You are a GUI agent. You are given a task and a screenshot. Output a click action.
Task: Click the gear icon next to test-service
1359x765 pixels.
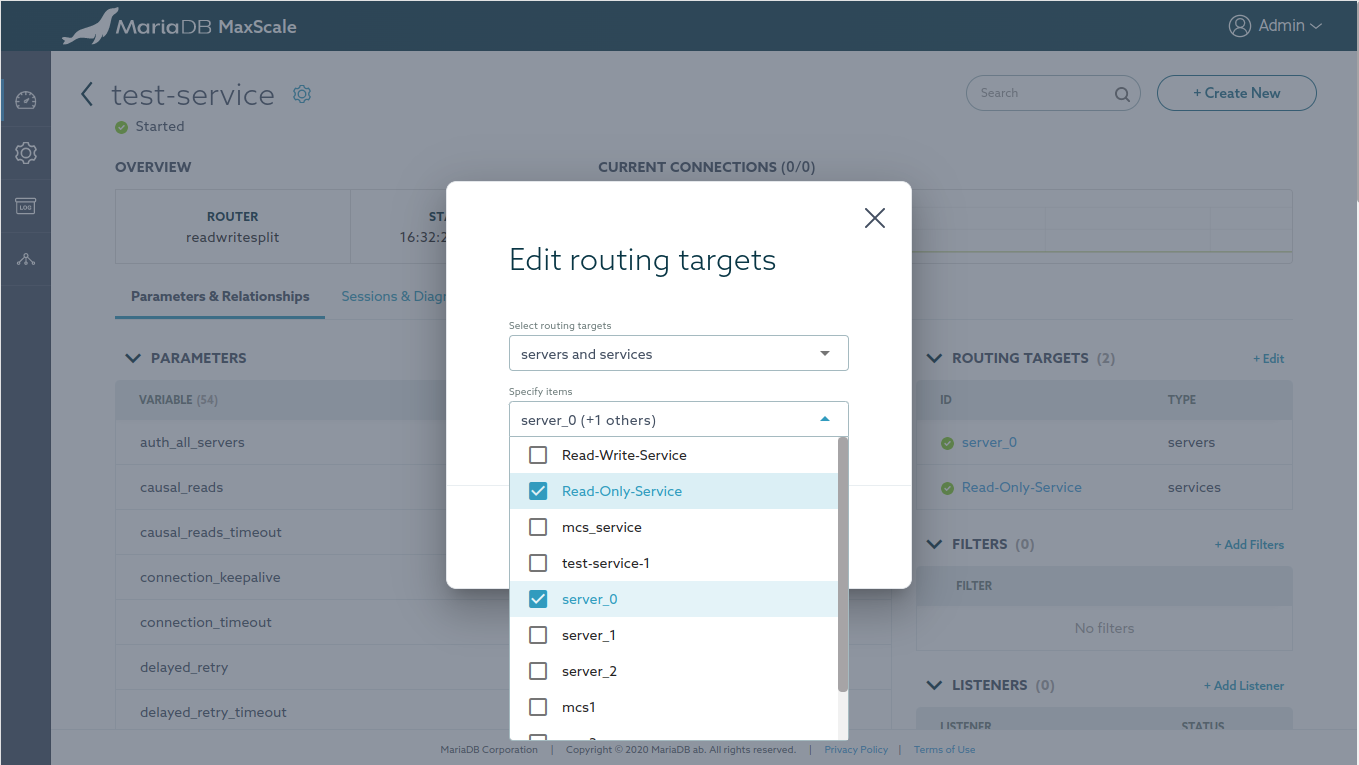tap(302, 94)
